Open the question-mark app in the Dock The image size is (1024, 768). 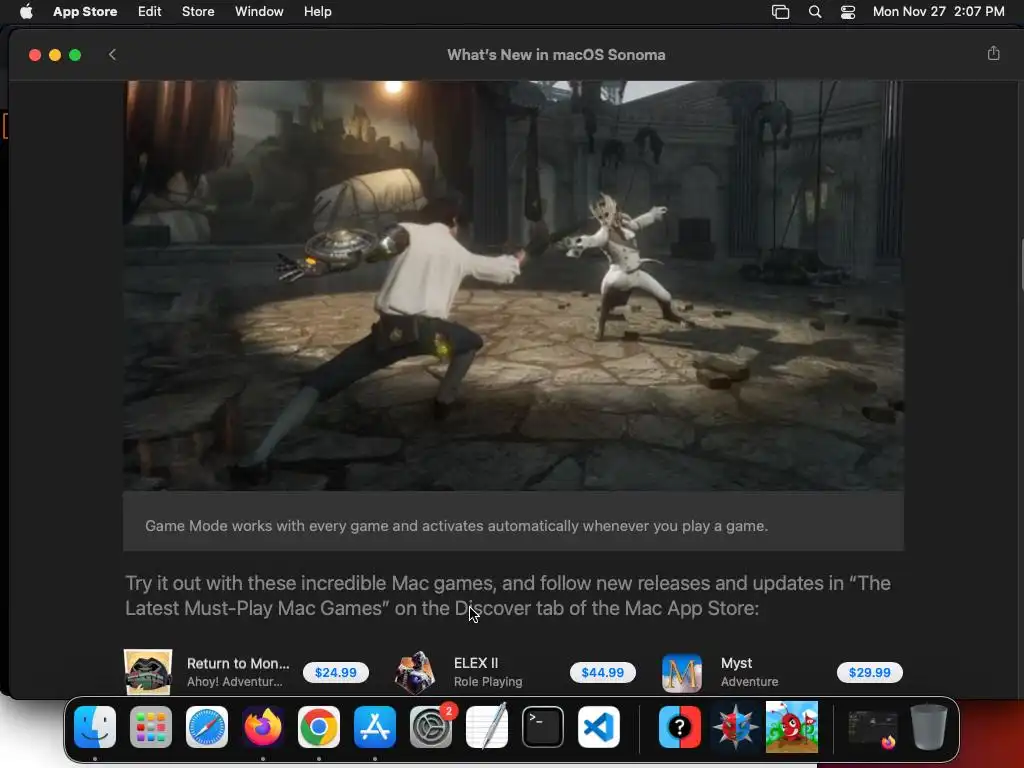680,727
